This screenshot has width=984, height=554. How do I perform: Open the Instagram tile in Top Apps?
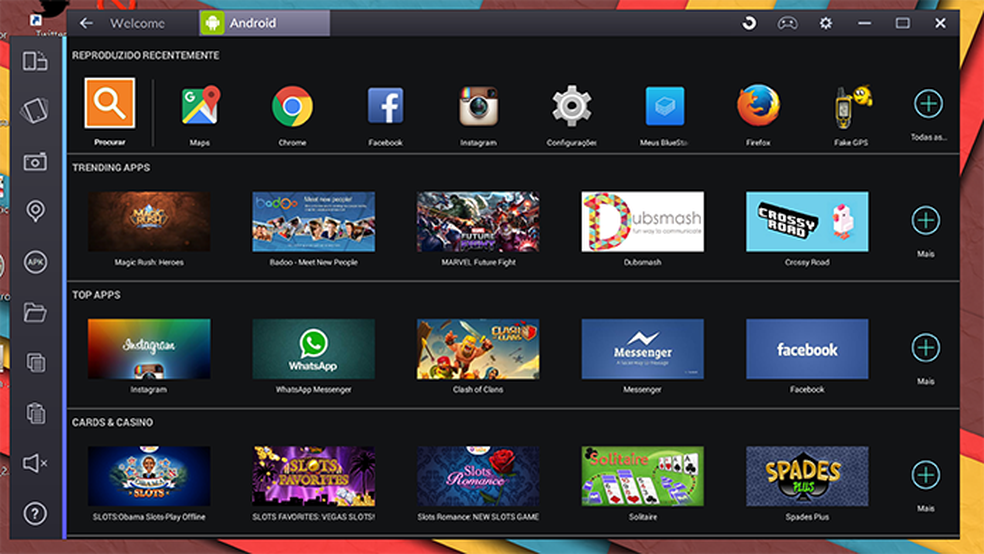149,349
